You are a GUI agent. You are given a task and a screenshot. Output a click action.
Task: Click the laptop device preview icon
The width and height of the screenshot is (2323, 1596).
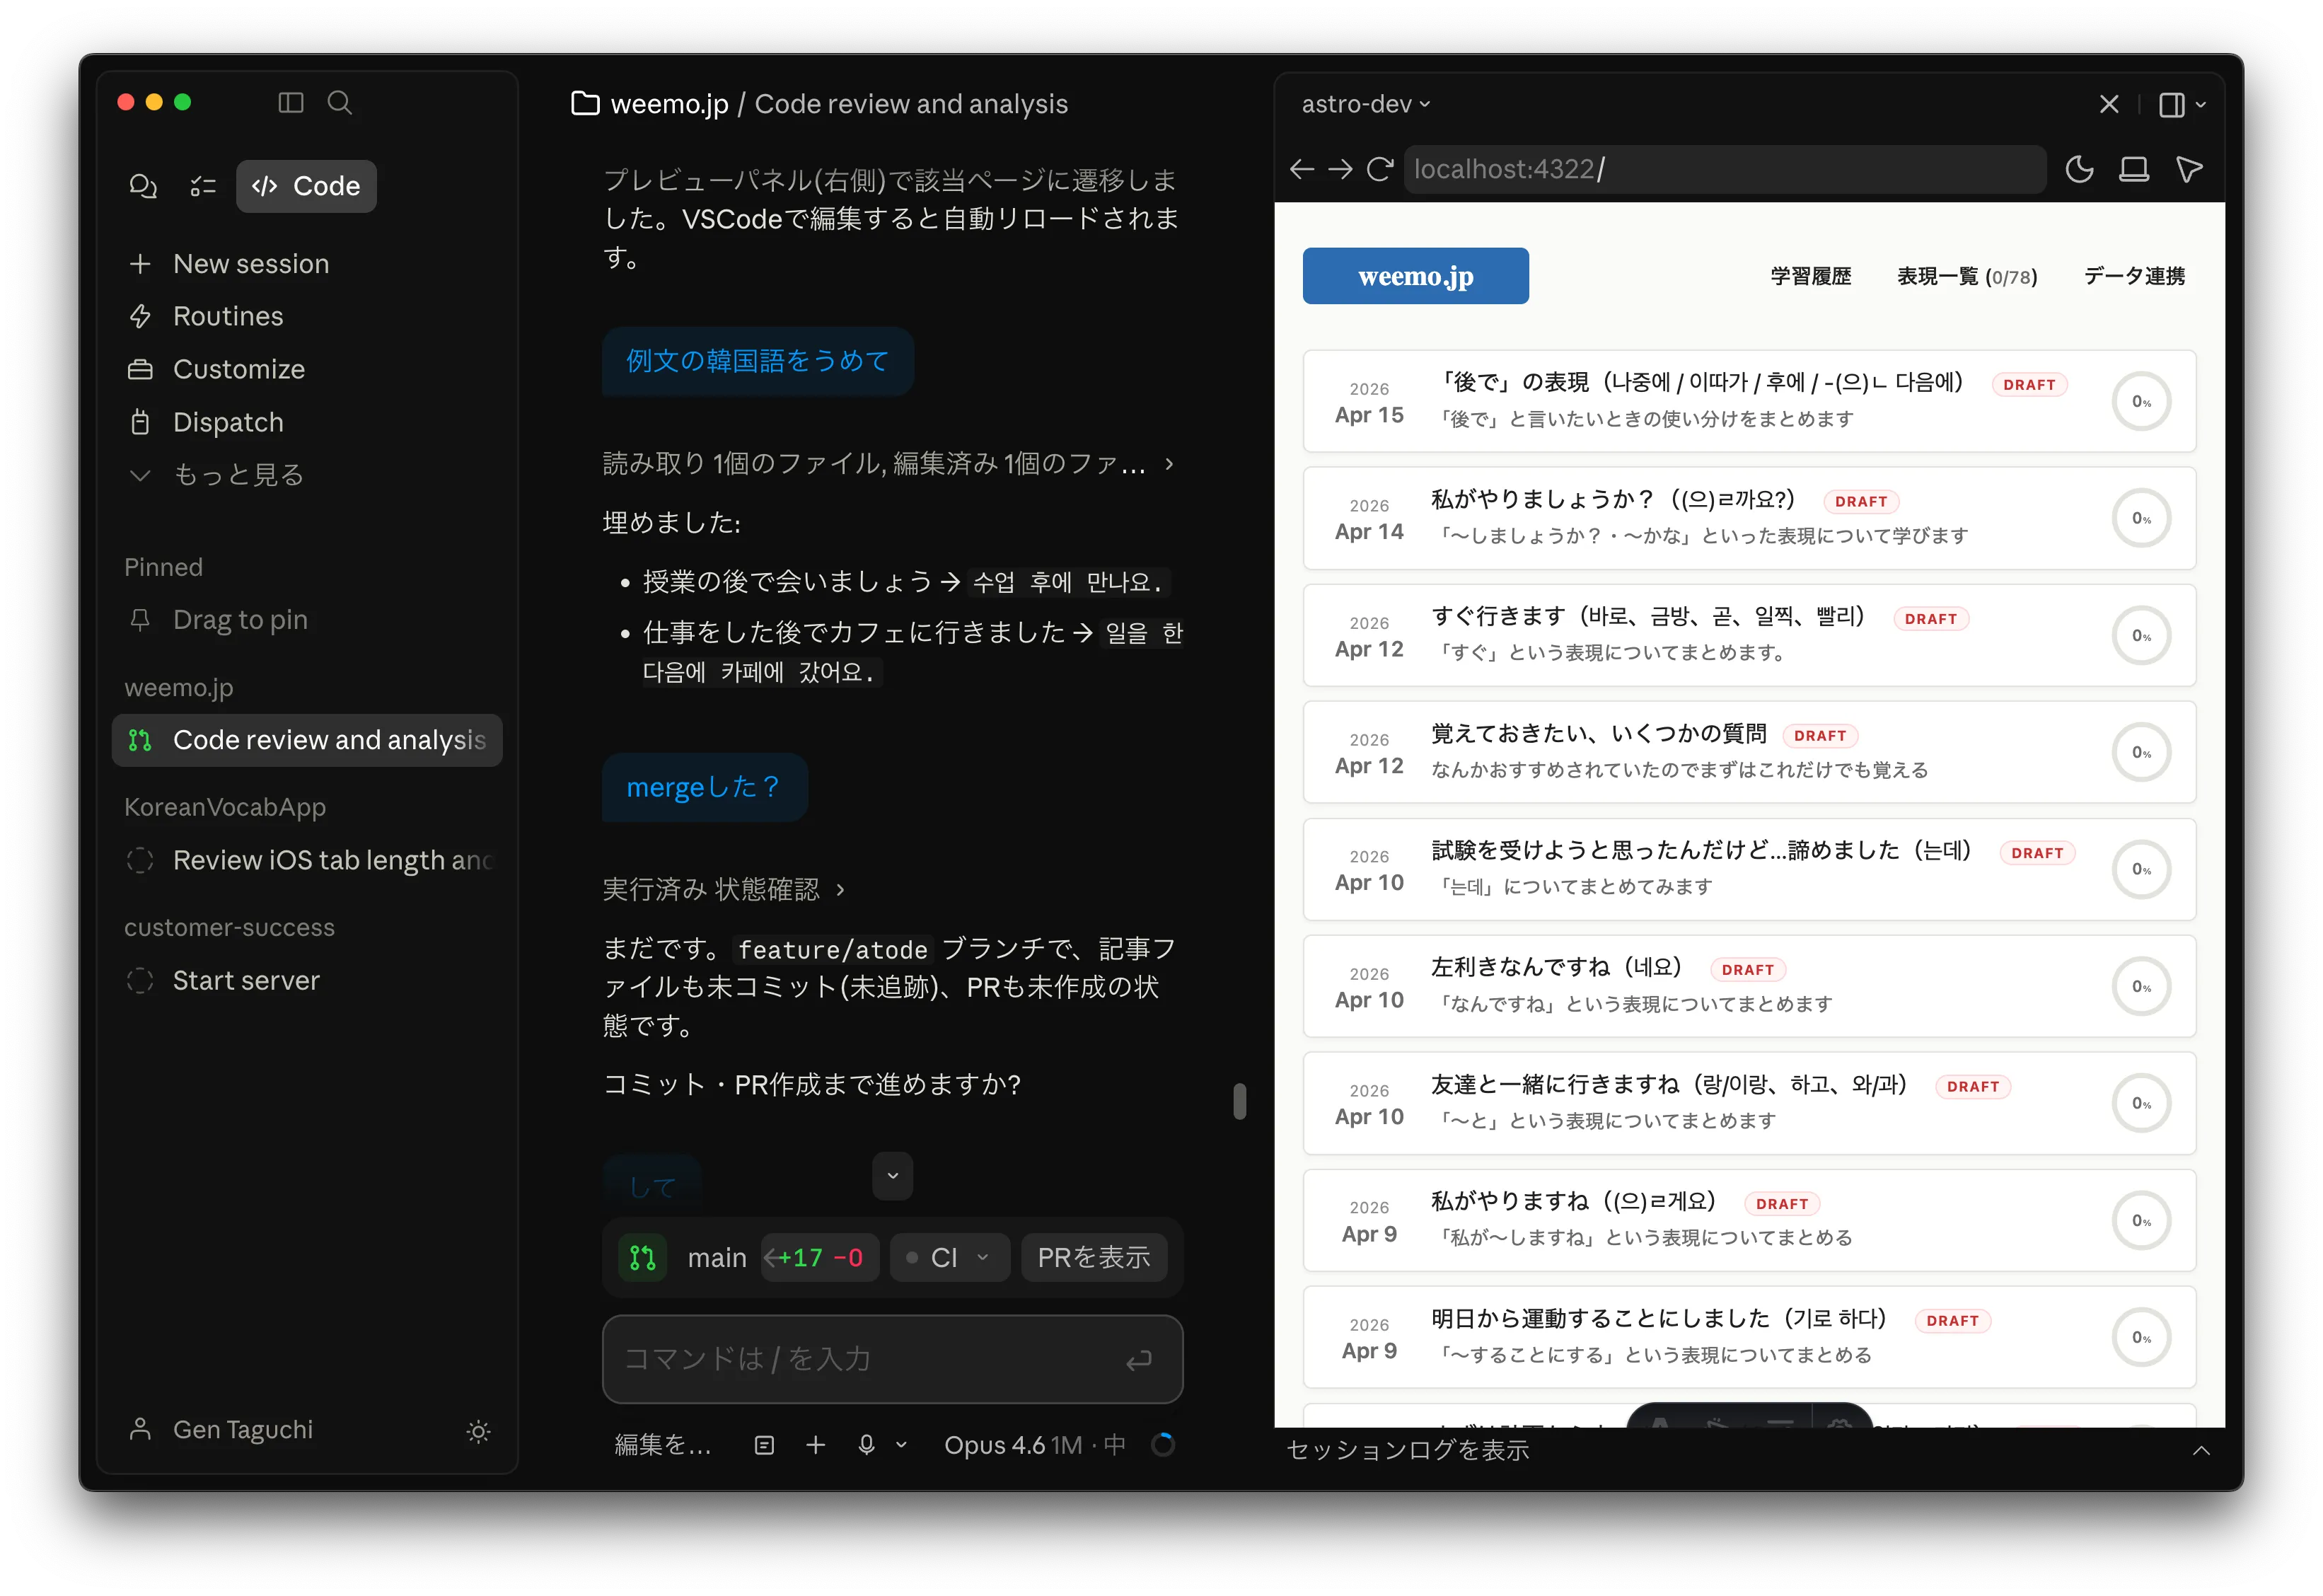(2134, 169)
